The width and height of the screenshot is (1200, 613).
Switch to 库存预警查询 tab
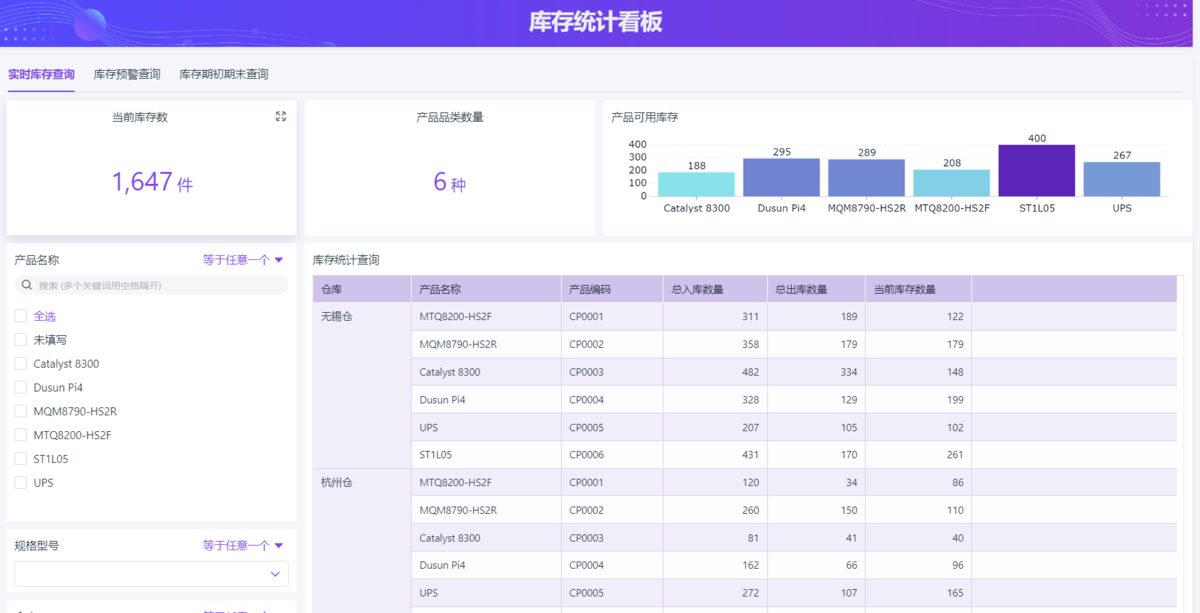[x=127, y=75]
